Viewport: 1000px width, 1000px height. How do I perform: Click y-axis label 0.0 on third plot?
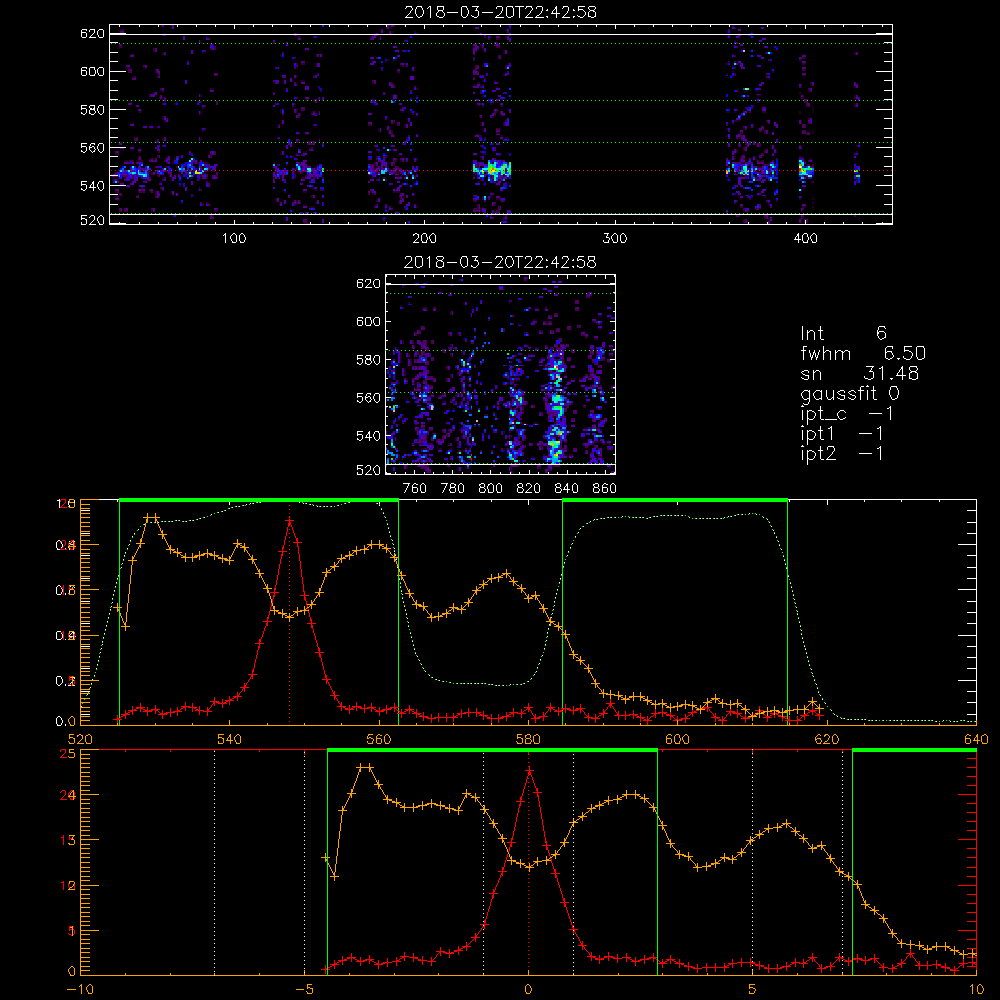[66, 722]
